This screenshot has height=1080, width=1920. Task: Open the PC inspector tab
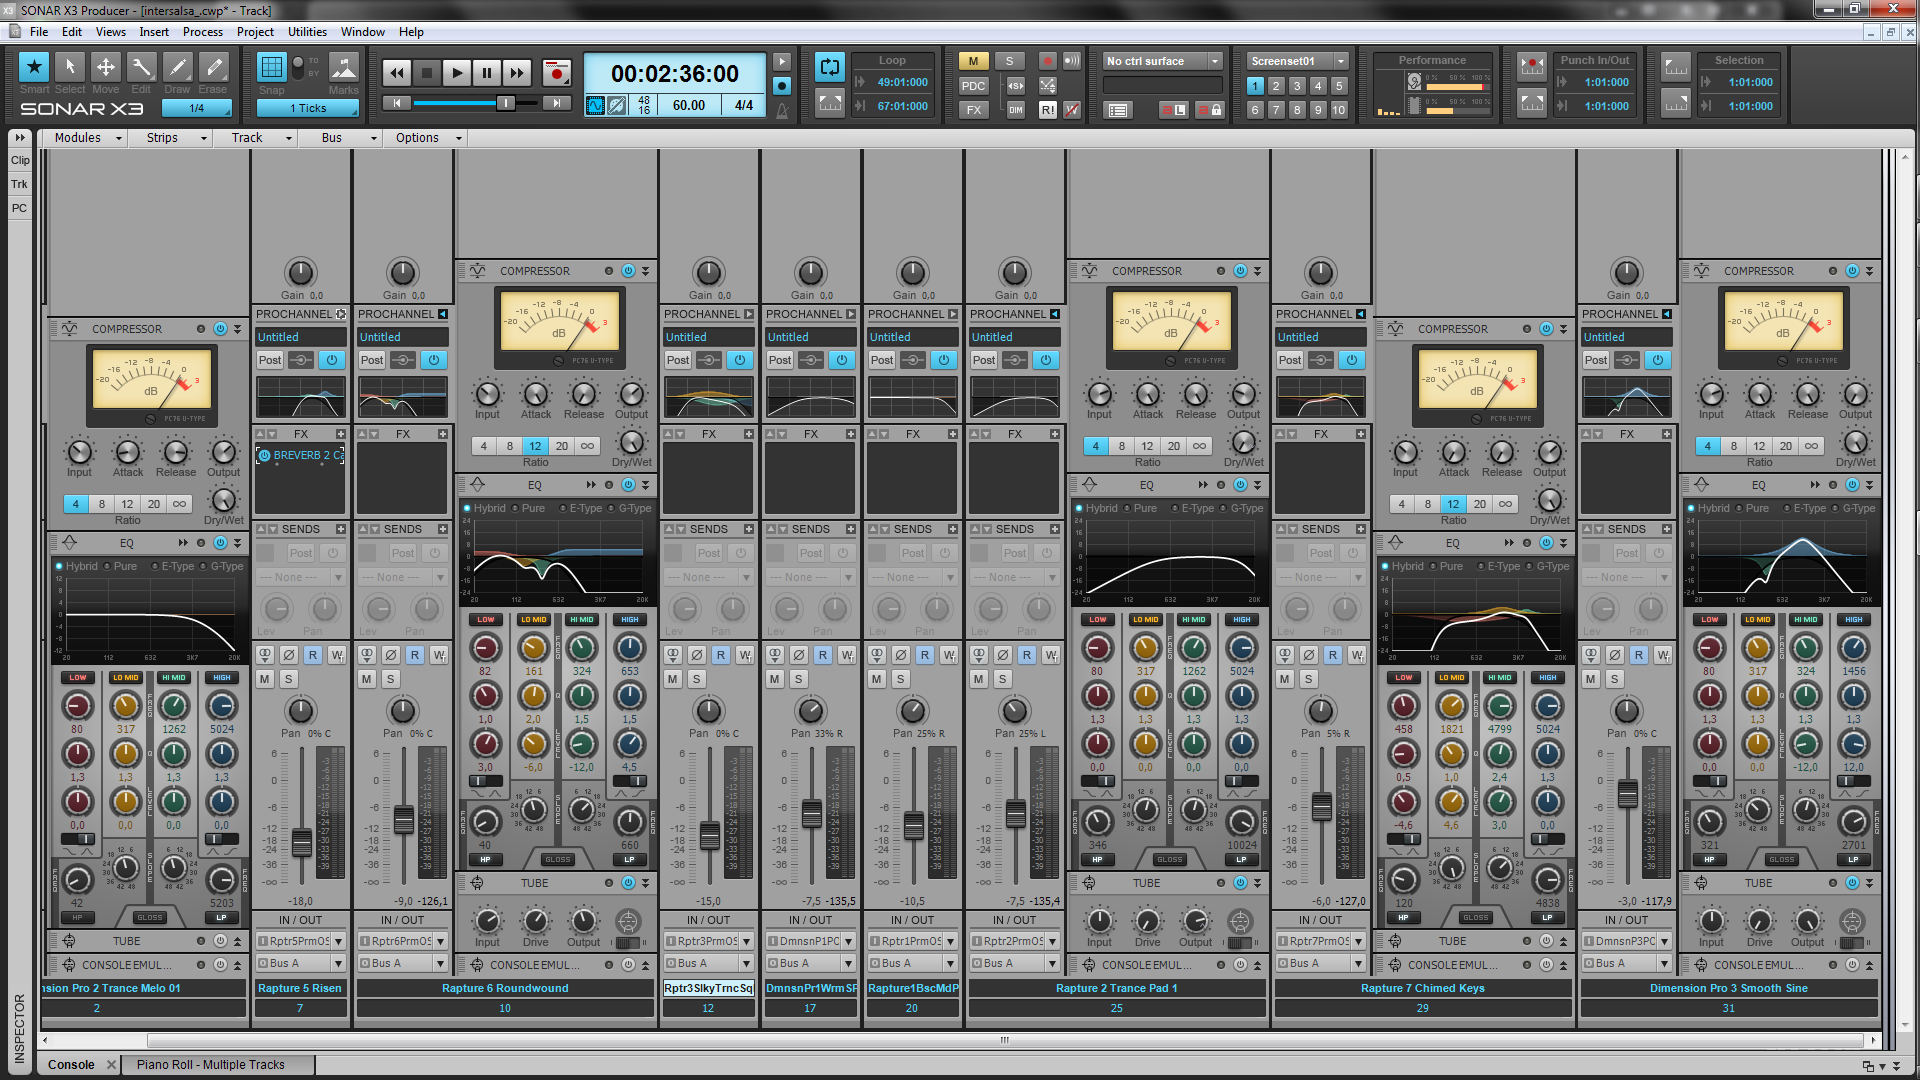[x=20, y=208]
